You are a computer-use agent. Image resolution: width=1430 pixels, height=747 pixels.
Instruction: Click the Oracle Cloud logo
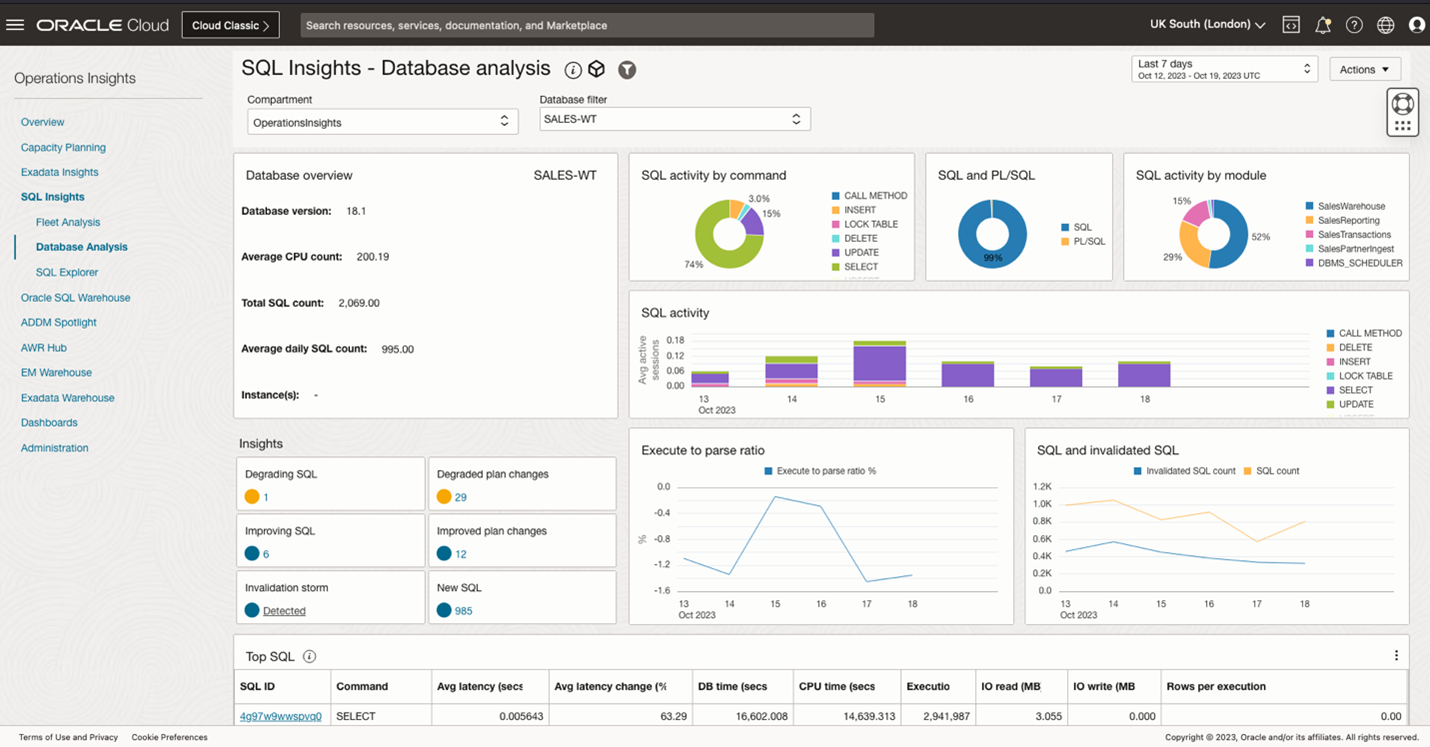tap(103, 25)
